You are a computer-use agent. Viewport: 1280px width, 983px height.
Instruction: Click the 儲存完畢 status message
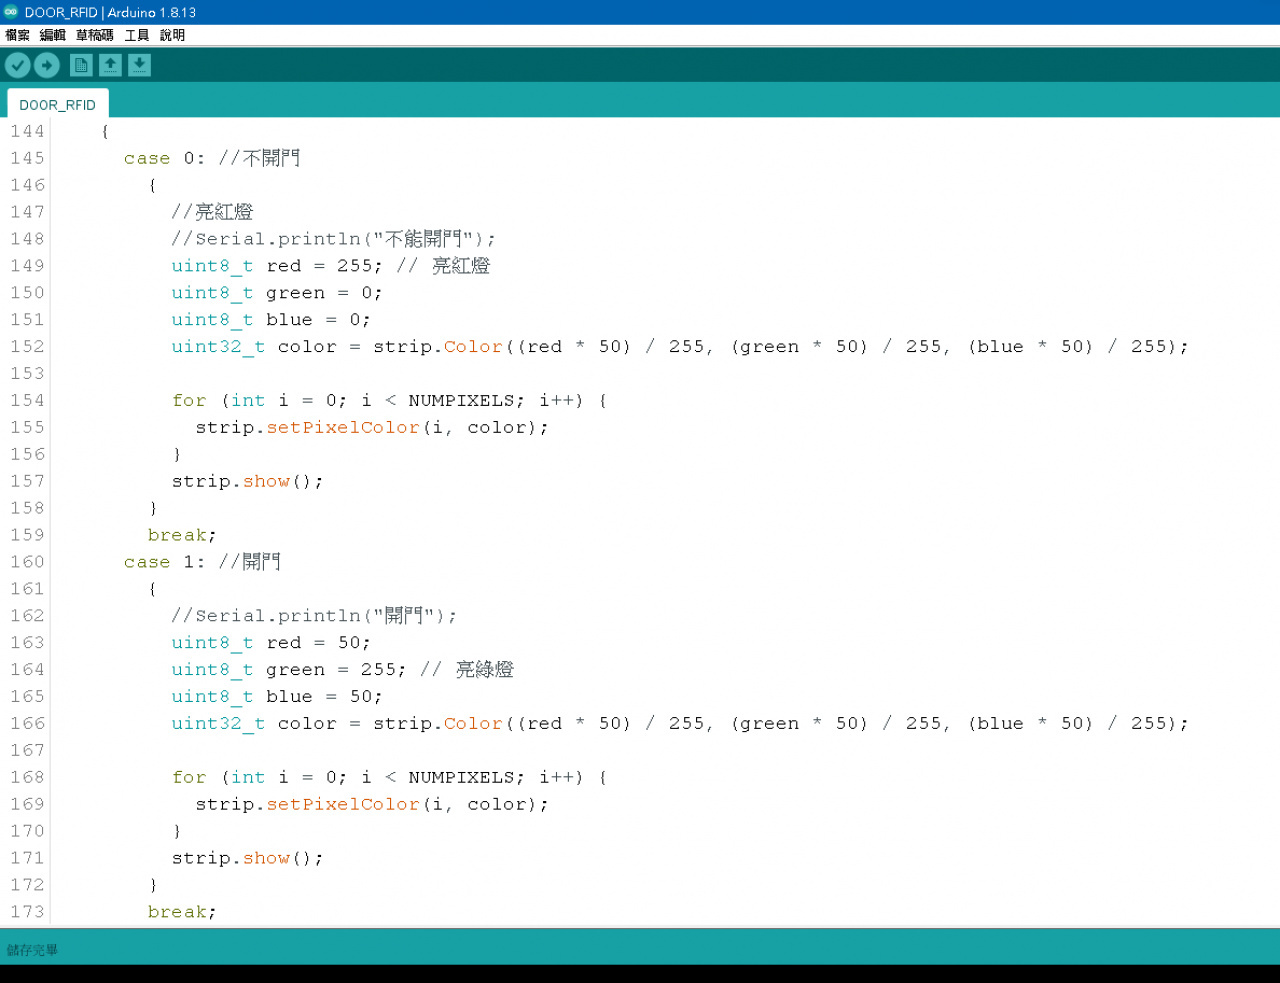point(33,950)
